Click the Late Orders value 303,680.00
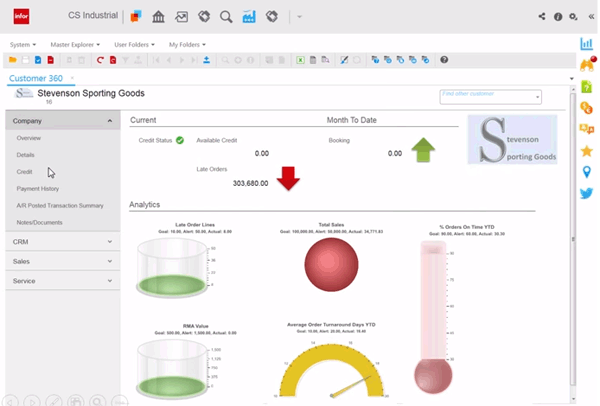The image size is (600, 406). (250, 183)
